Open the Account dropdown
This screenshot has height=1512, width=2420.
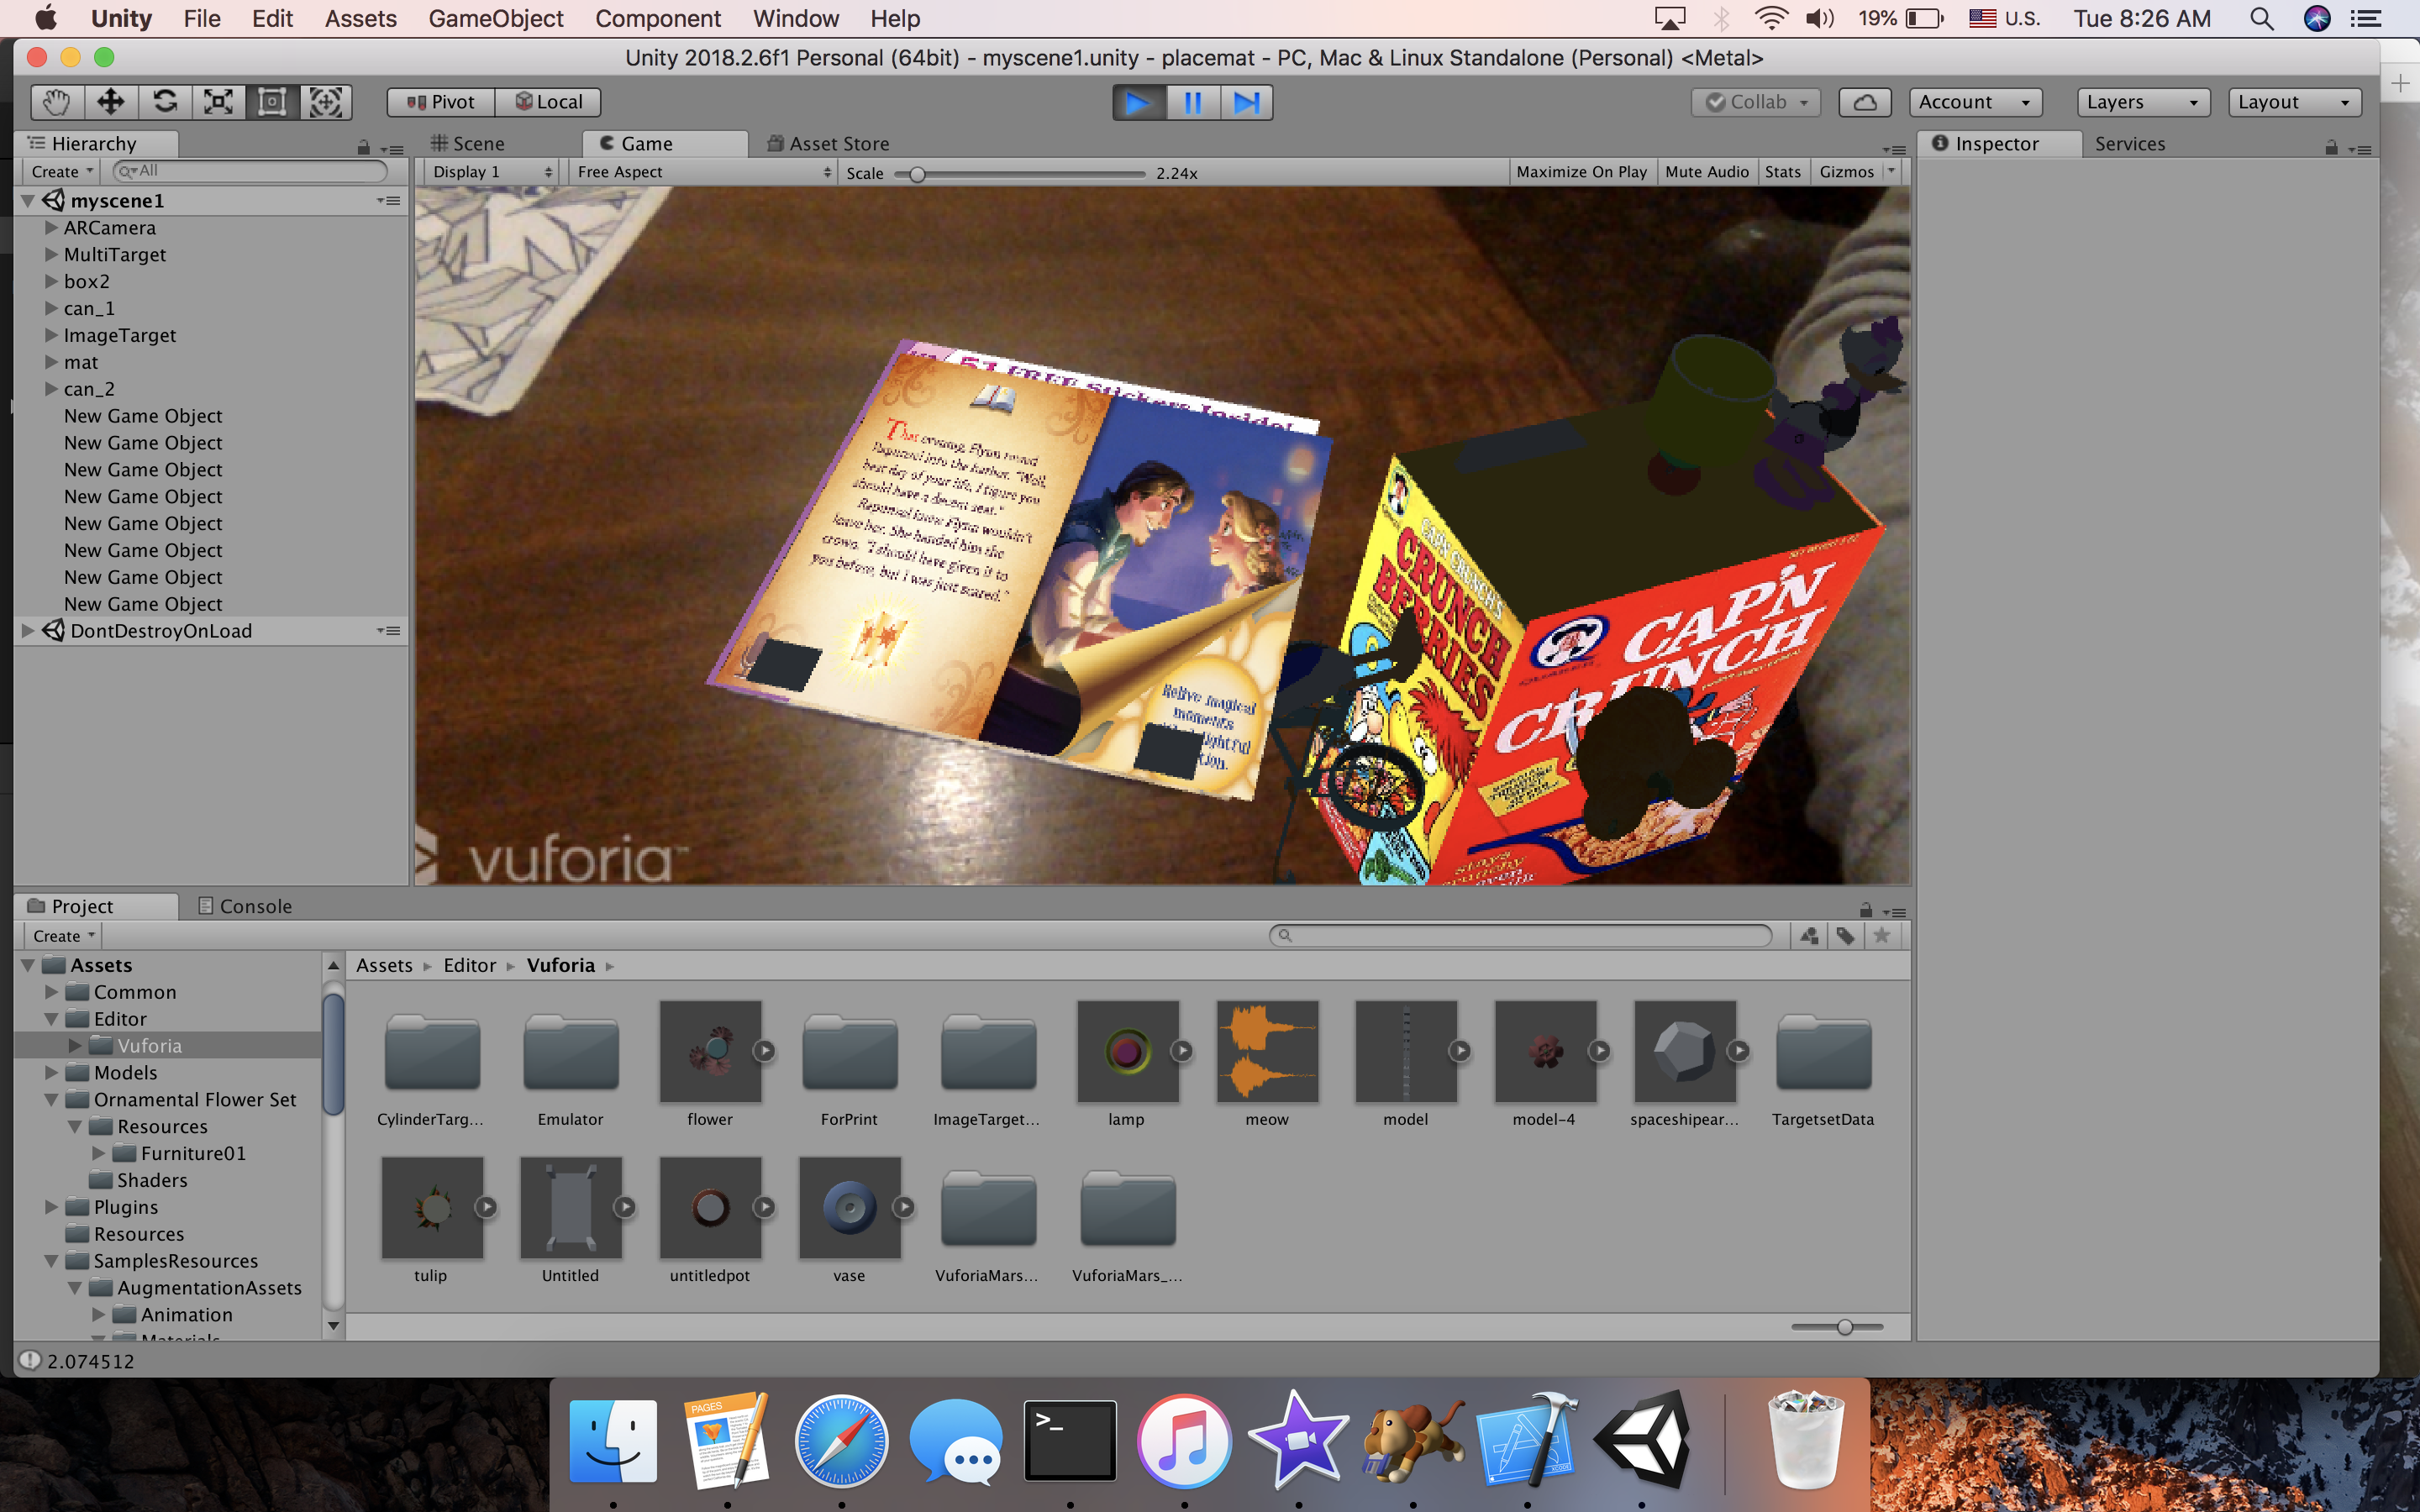pos(1975,102)
